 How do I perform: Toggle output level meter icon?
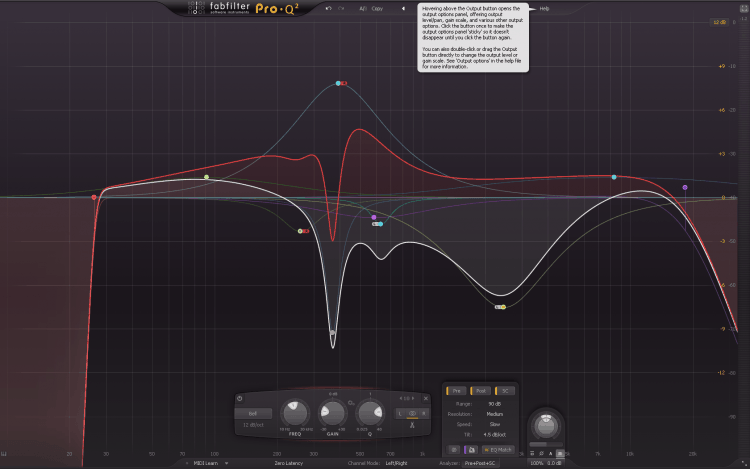coord(560,453)
